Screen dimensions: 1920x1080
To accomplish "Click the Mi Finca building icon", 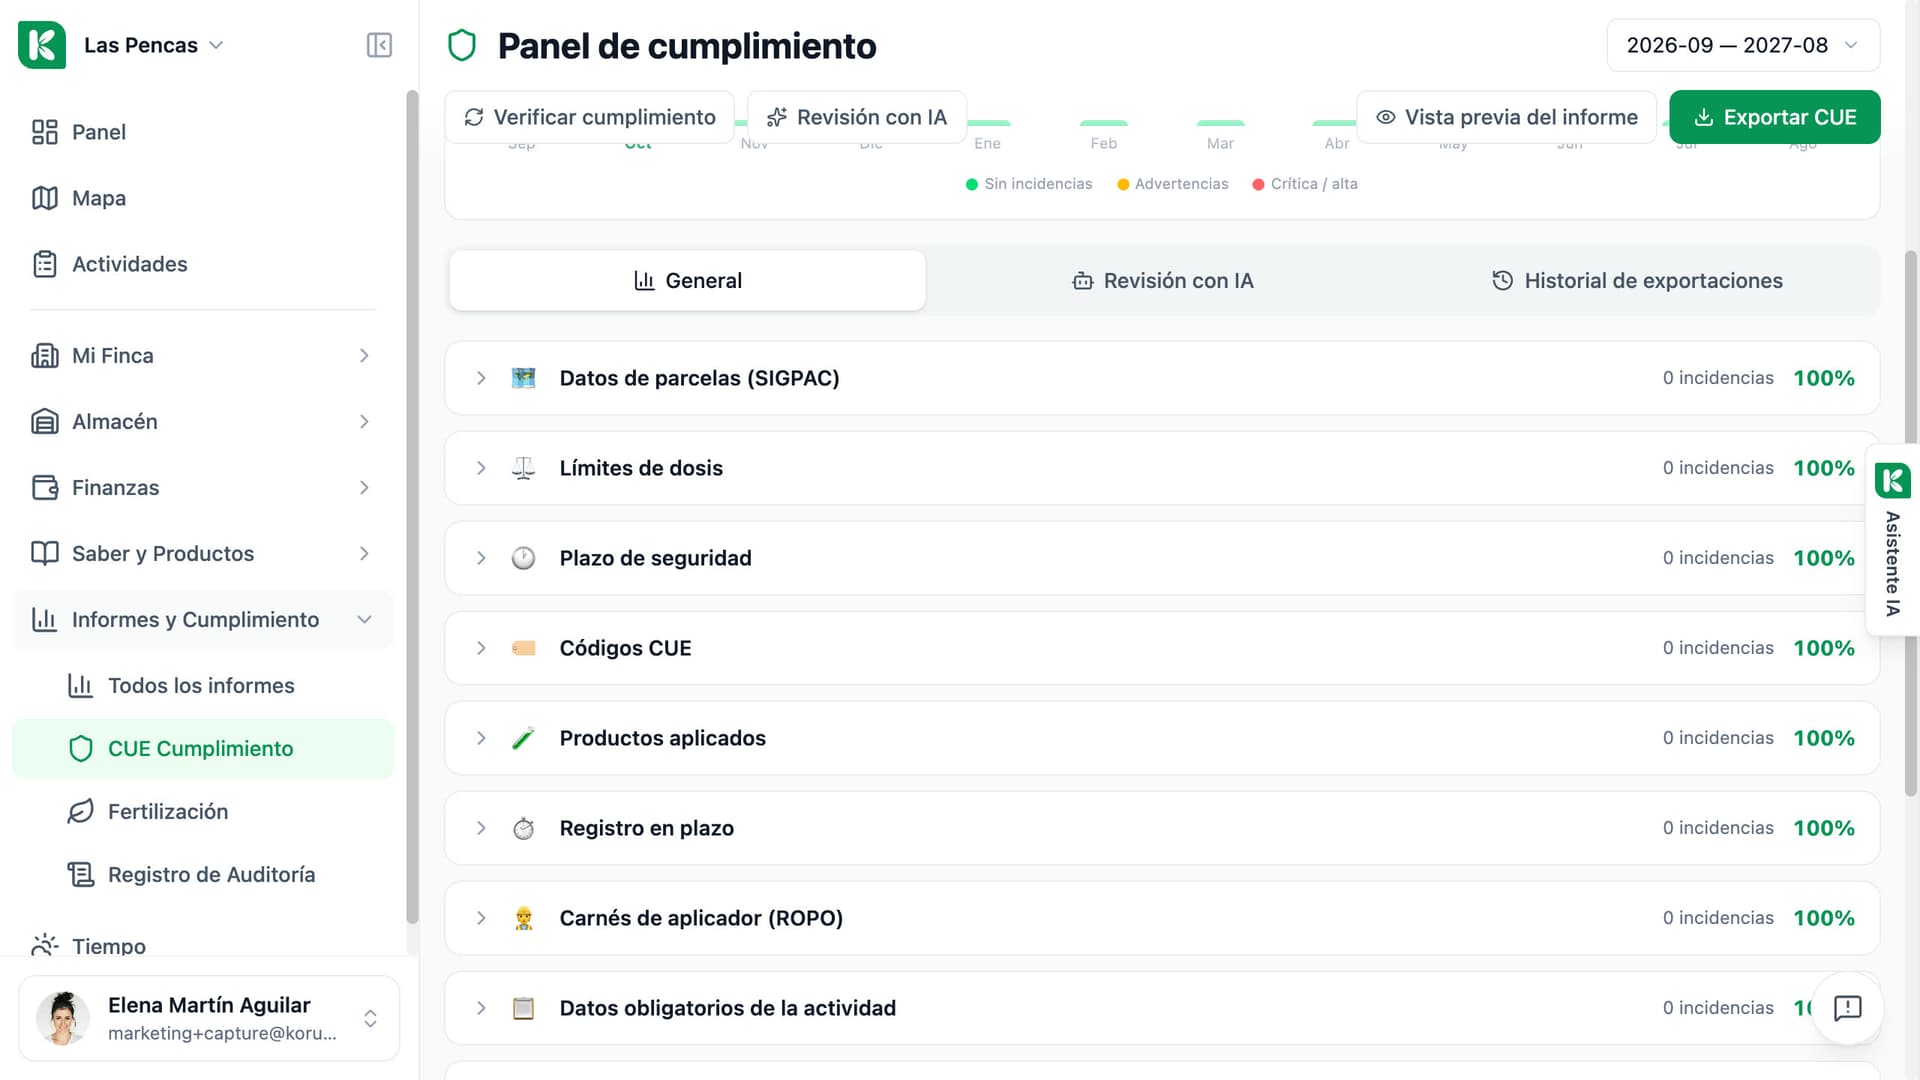I will pyautogui.click(x=45, y=356).
